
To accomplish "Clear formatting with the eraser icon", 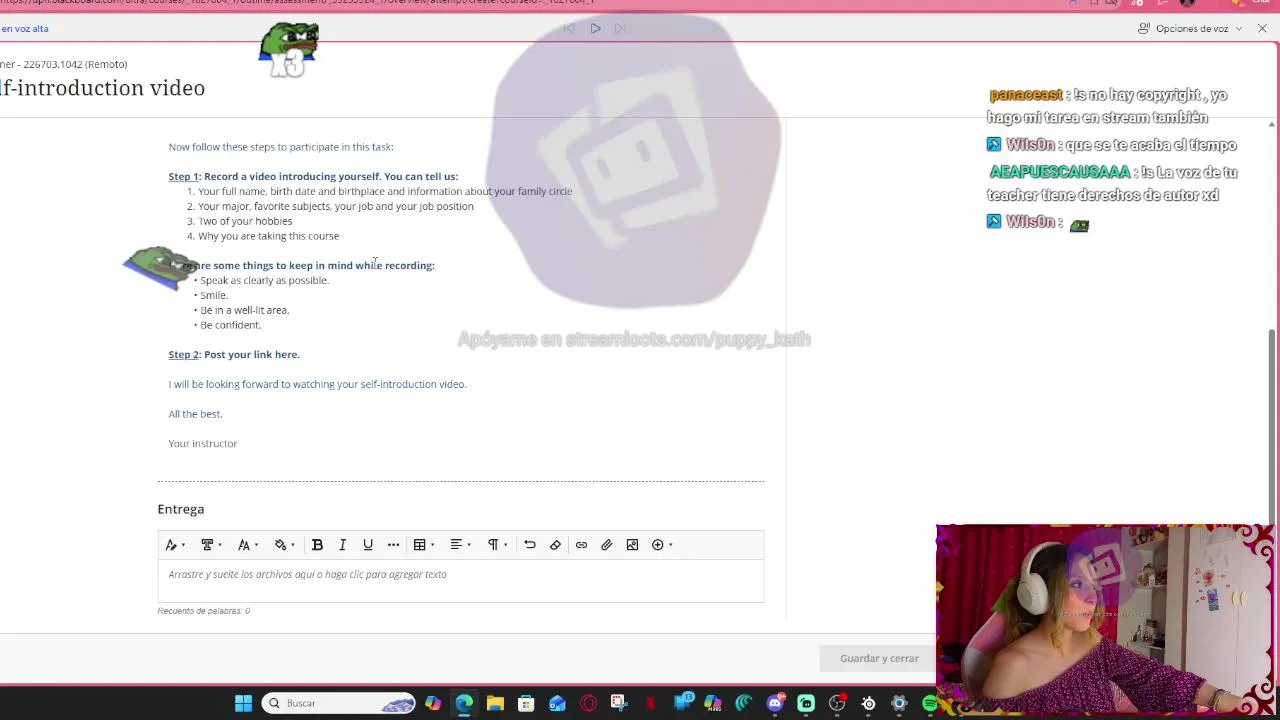I will [x=555, y=545].
